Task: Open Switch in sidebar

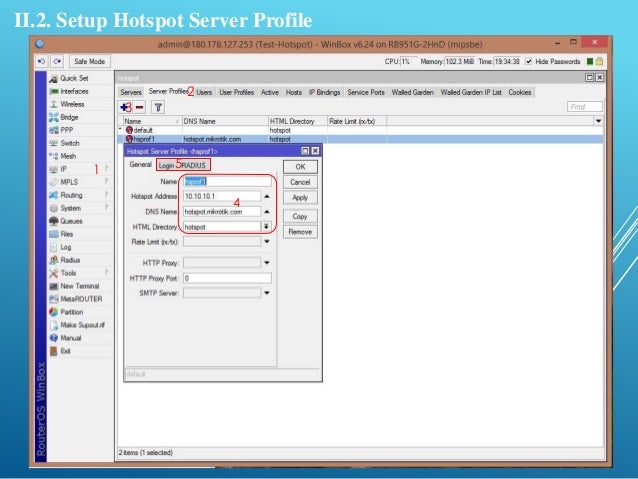Action: pyautogui.click(x=70, y=143)
